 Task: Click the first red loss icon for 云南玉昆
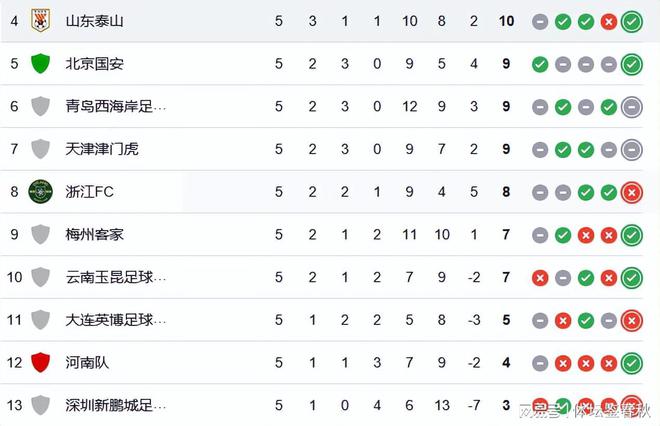[540, 278]
